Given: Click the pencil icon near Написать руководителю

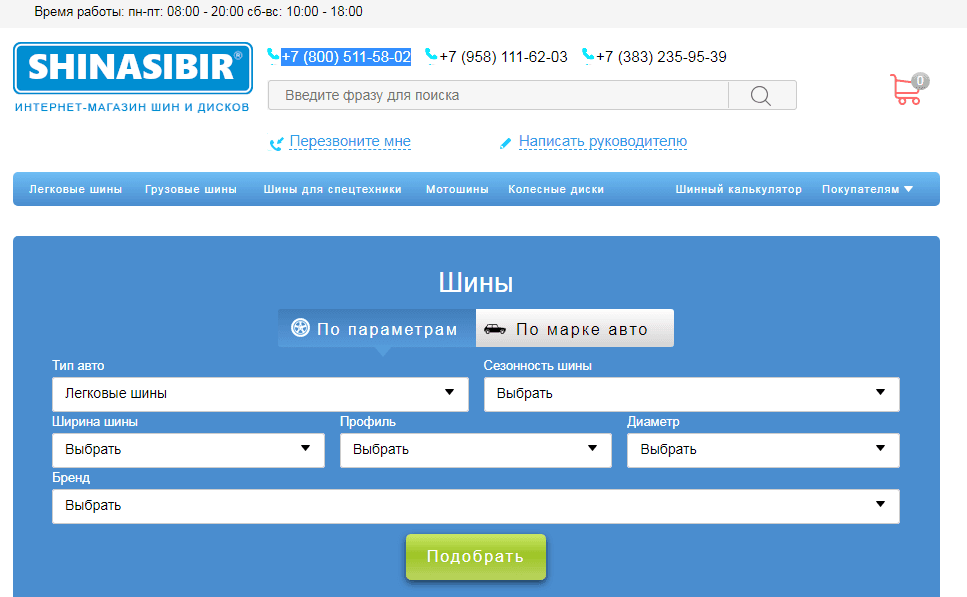Looking at the screenshot, I should (x=505, y=143).
